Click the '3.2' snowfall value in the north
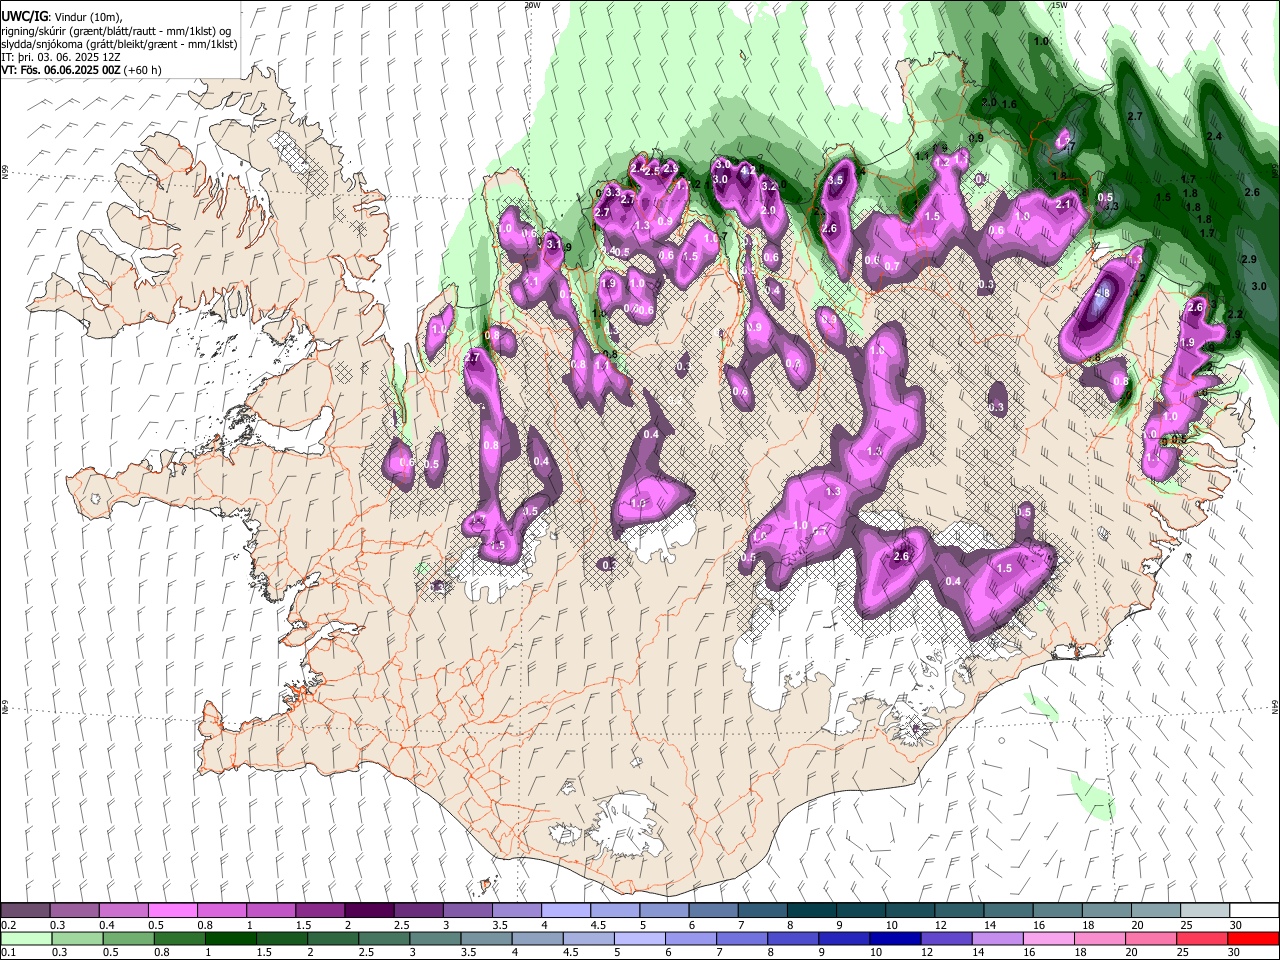Image resolution: width=1280 pixels, height=960 pixels. [x=769, y=186]
